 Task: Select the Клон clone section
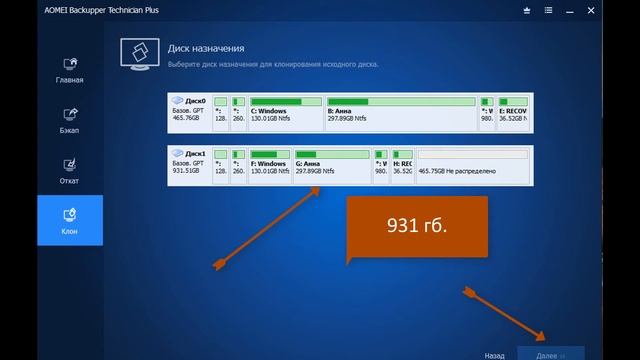[70, 220]
